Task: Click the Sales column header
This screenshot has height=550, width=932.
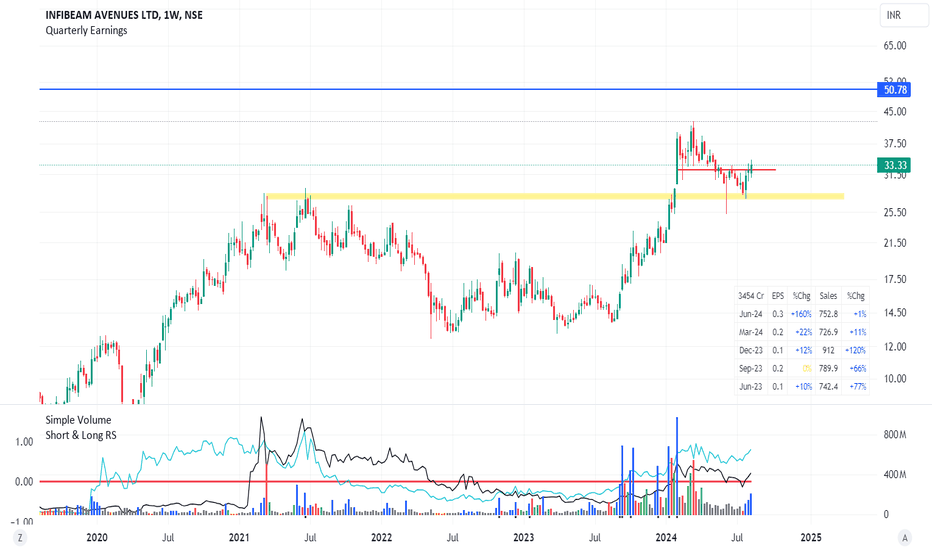Action: tap(828, 296)
